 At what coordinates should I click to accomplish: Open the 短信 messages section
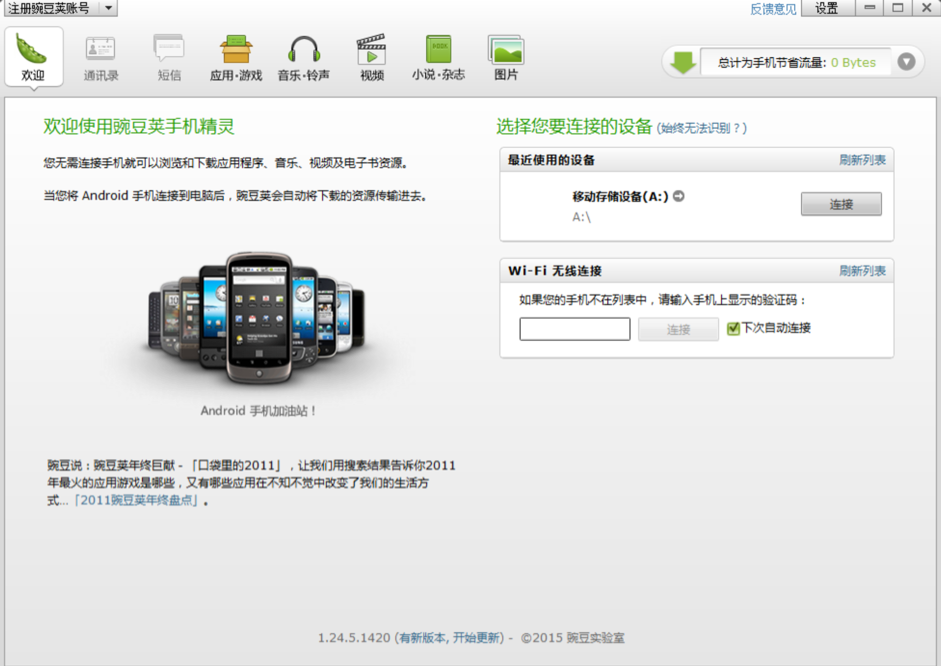coord(169,58)
